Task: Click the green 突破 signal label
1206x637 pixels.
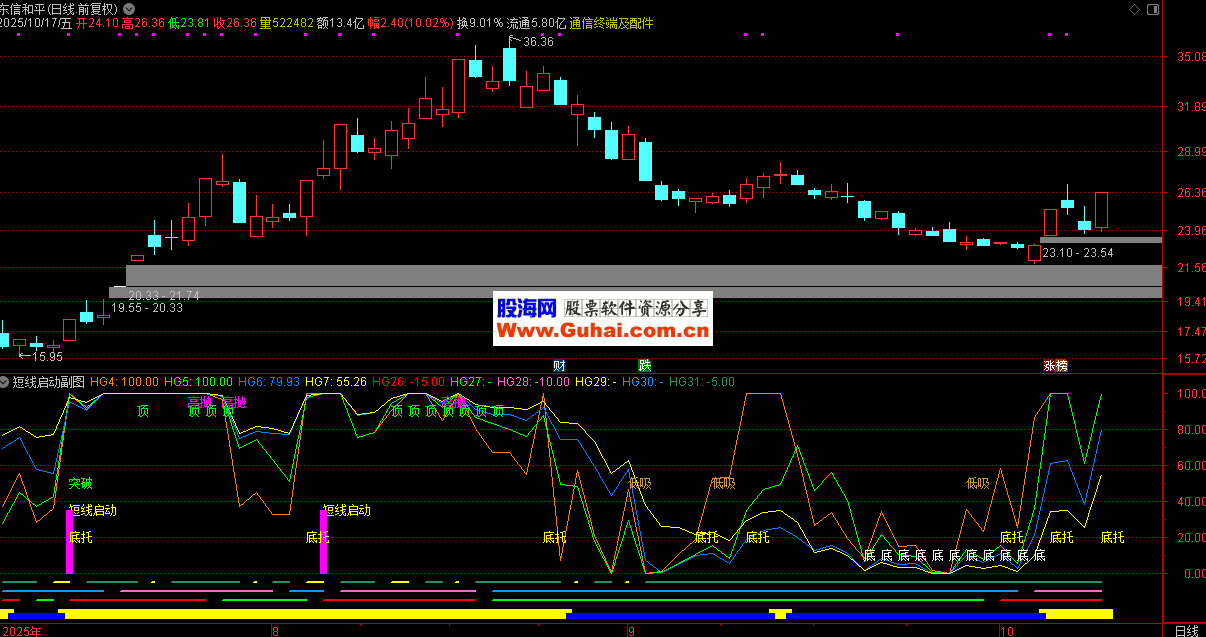Action: tap(80, 483)
